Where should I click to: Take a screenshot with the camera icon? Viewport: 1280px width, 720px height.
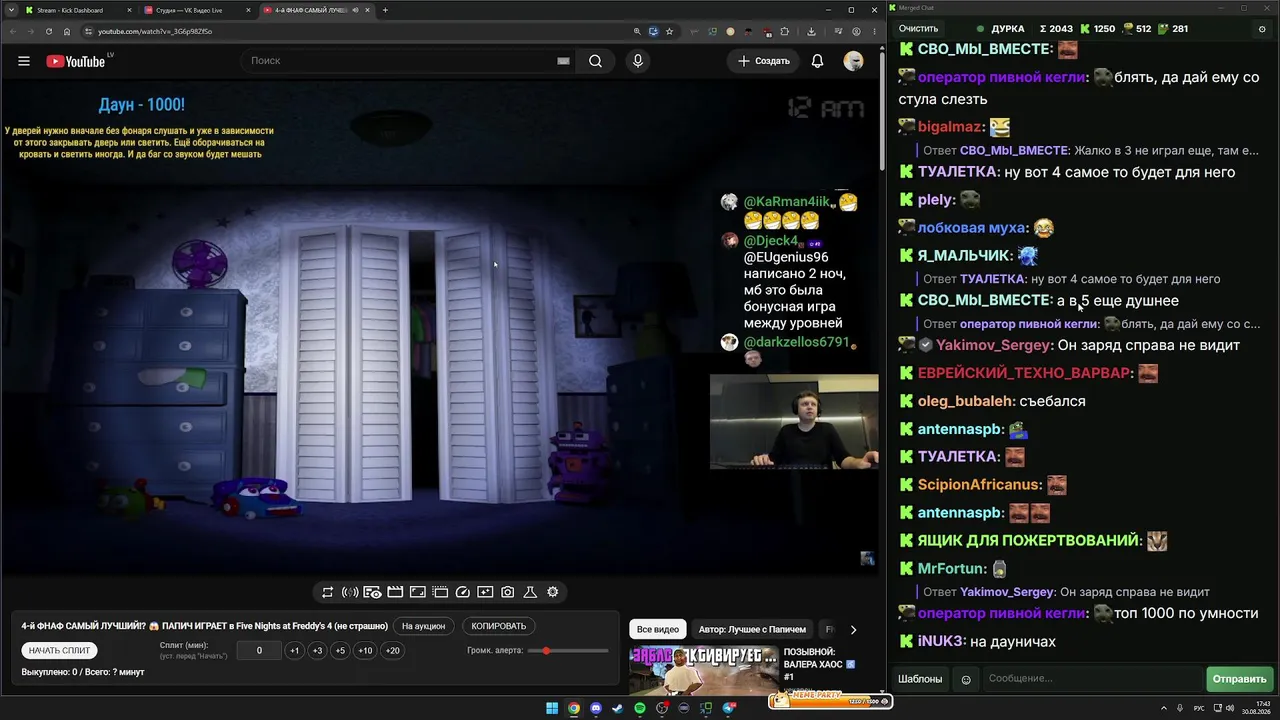pos(508,592)
